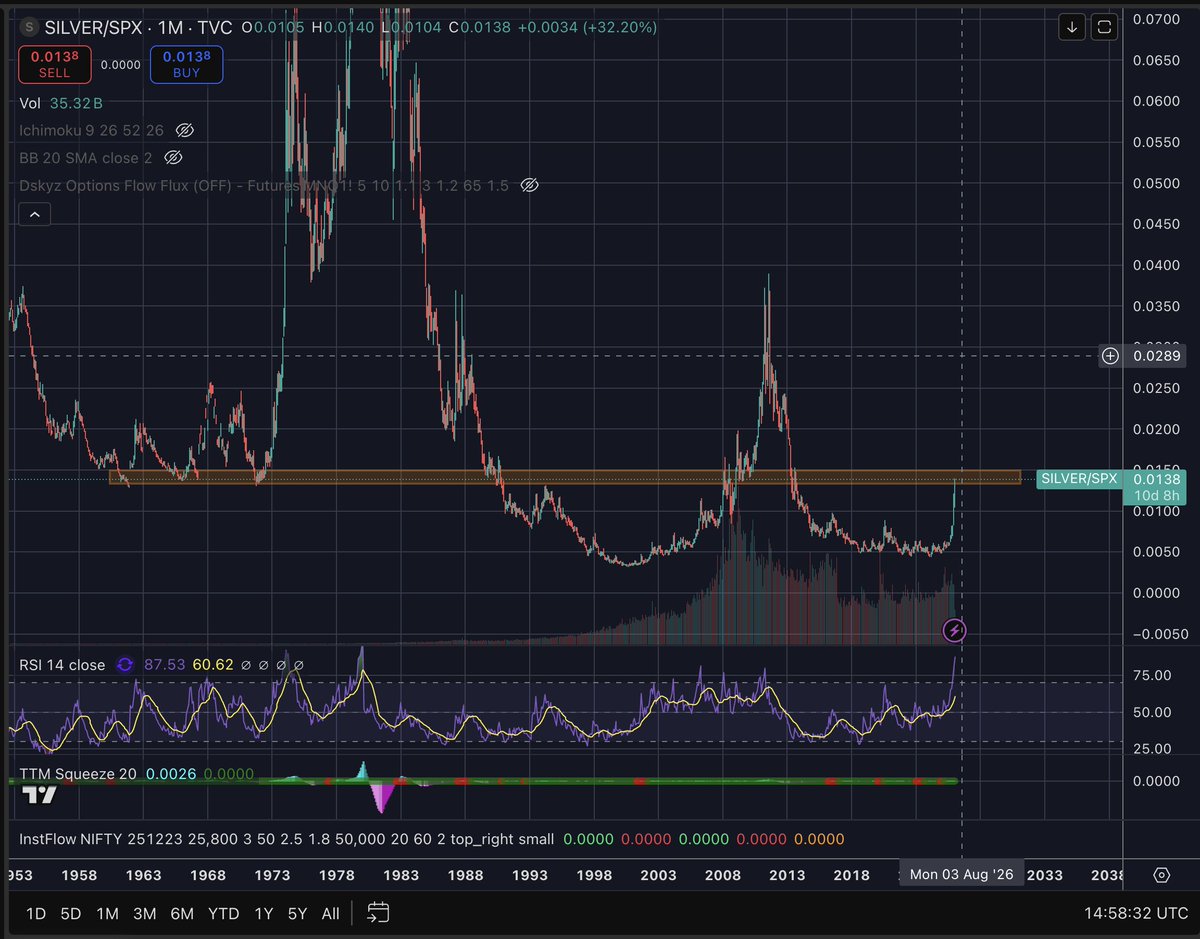Click the RSI value 87.53

pyautogui.click(x=167, y=664)
